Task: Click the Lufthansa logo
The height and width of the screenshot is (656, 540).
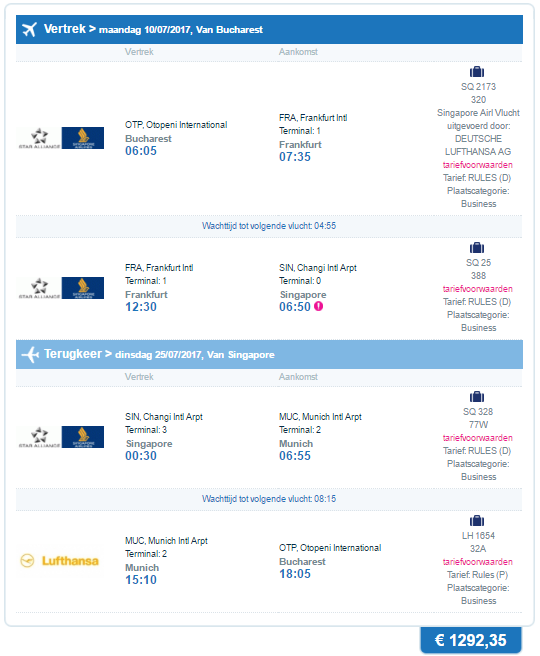Action: tap(59, 561)
